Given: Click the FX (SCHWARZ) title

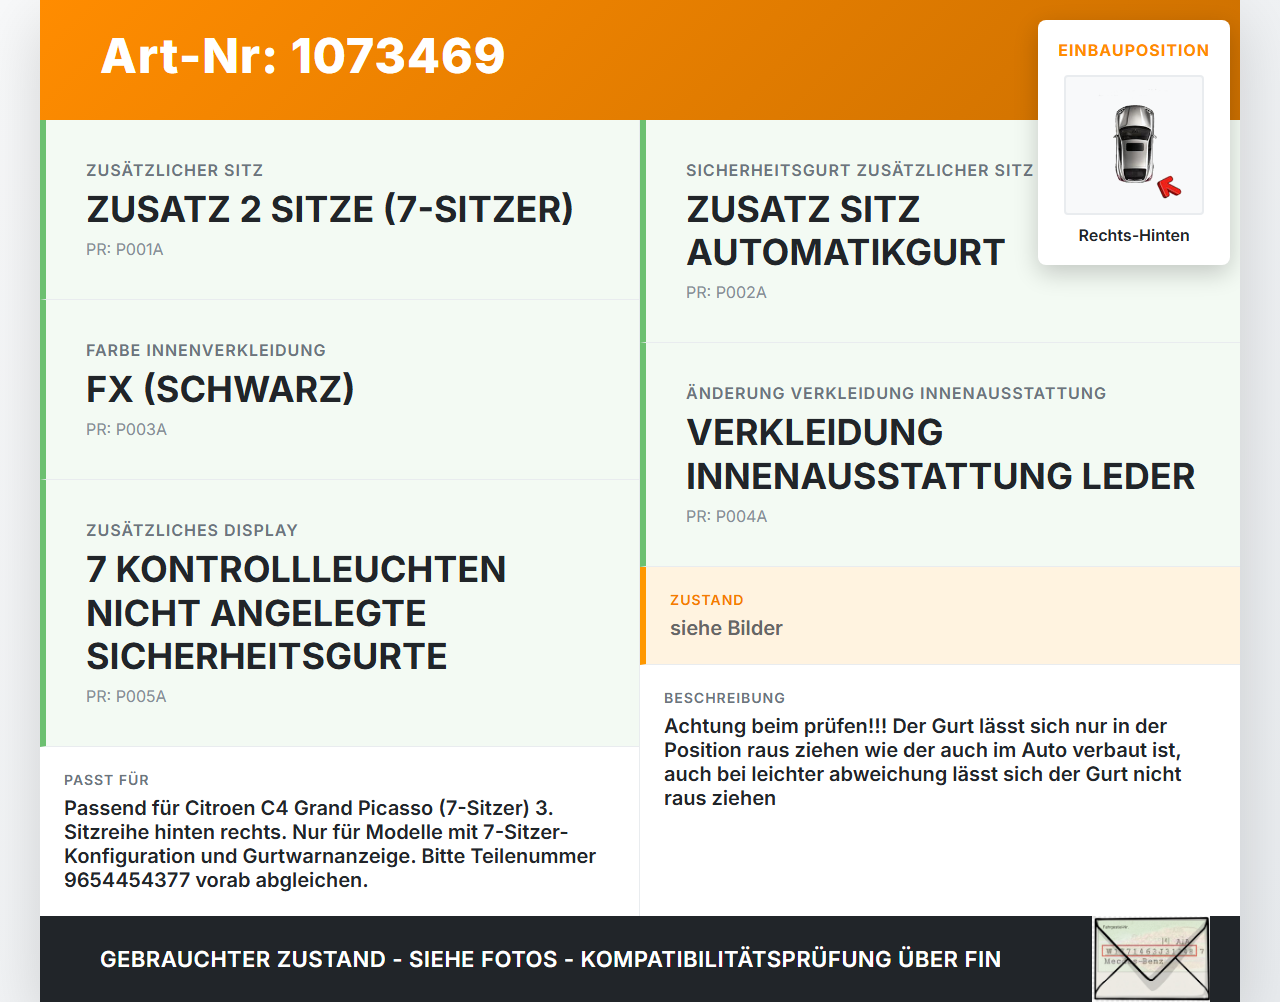Looking at the screenshot, I should (x=220, y=389).
